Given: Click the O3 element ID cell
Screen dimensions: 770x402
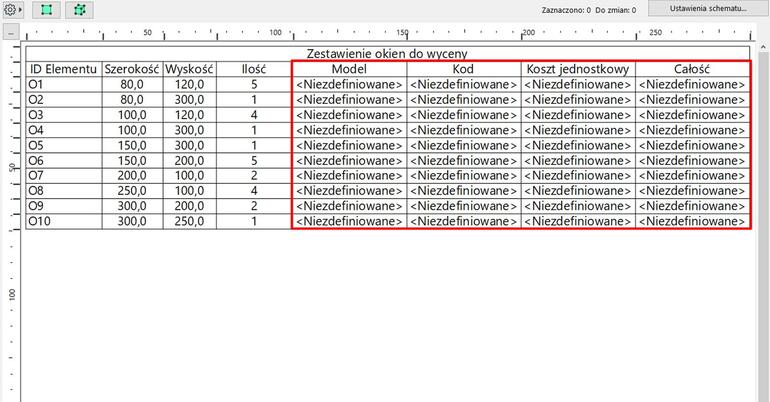Looking at the screenshot, I should coord(63,115).
